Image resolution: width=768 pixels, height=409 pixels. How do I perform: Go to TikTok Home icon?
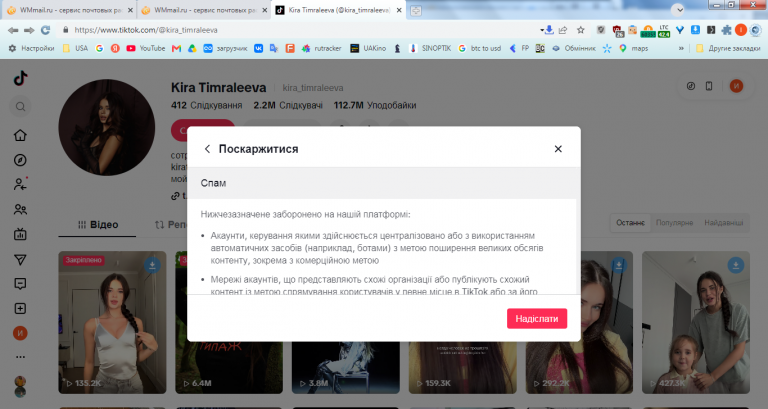click(20, 135)
